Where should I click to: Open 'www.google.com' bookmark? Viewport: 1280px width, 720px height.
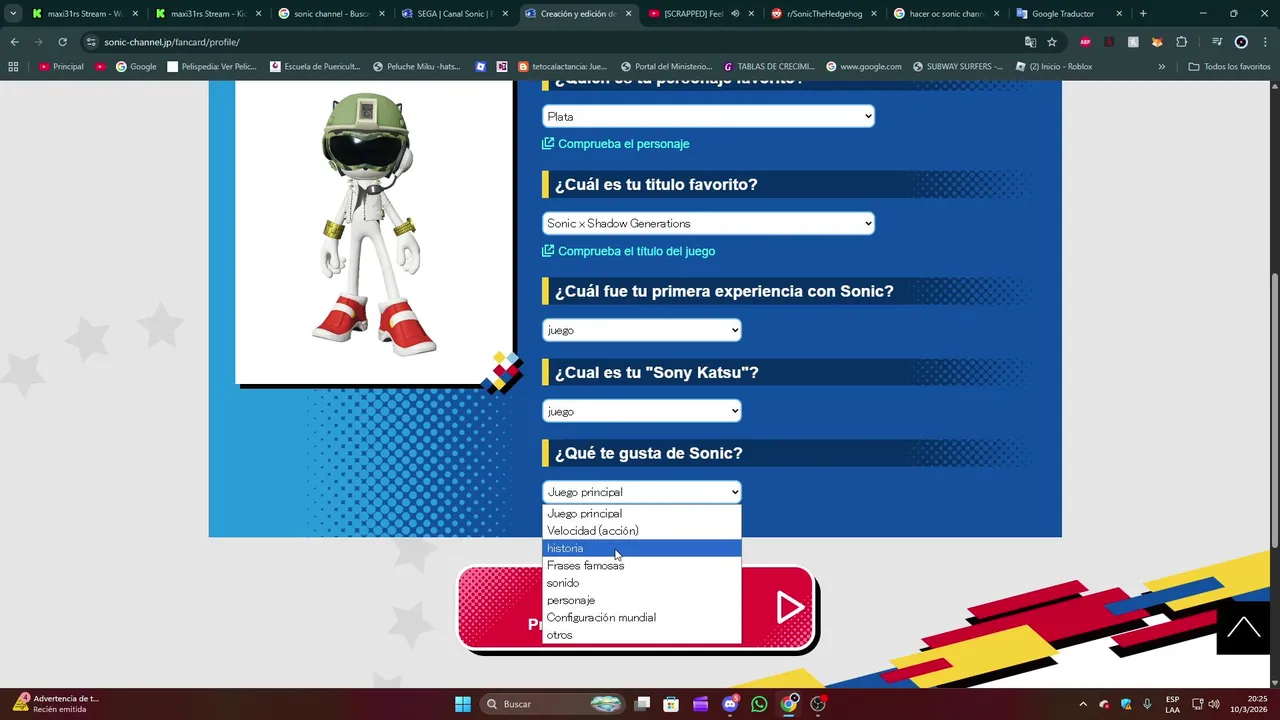coord(864,67)
